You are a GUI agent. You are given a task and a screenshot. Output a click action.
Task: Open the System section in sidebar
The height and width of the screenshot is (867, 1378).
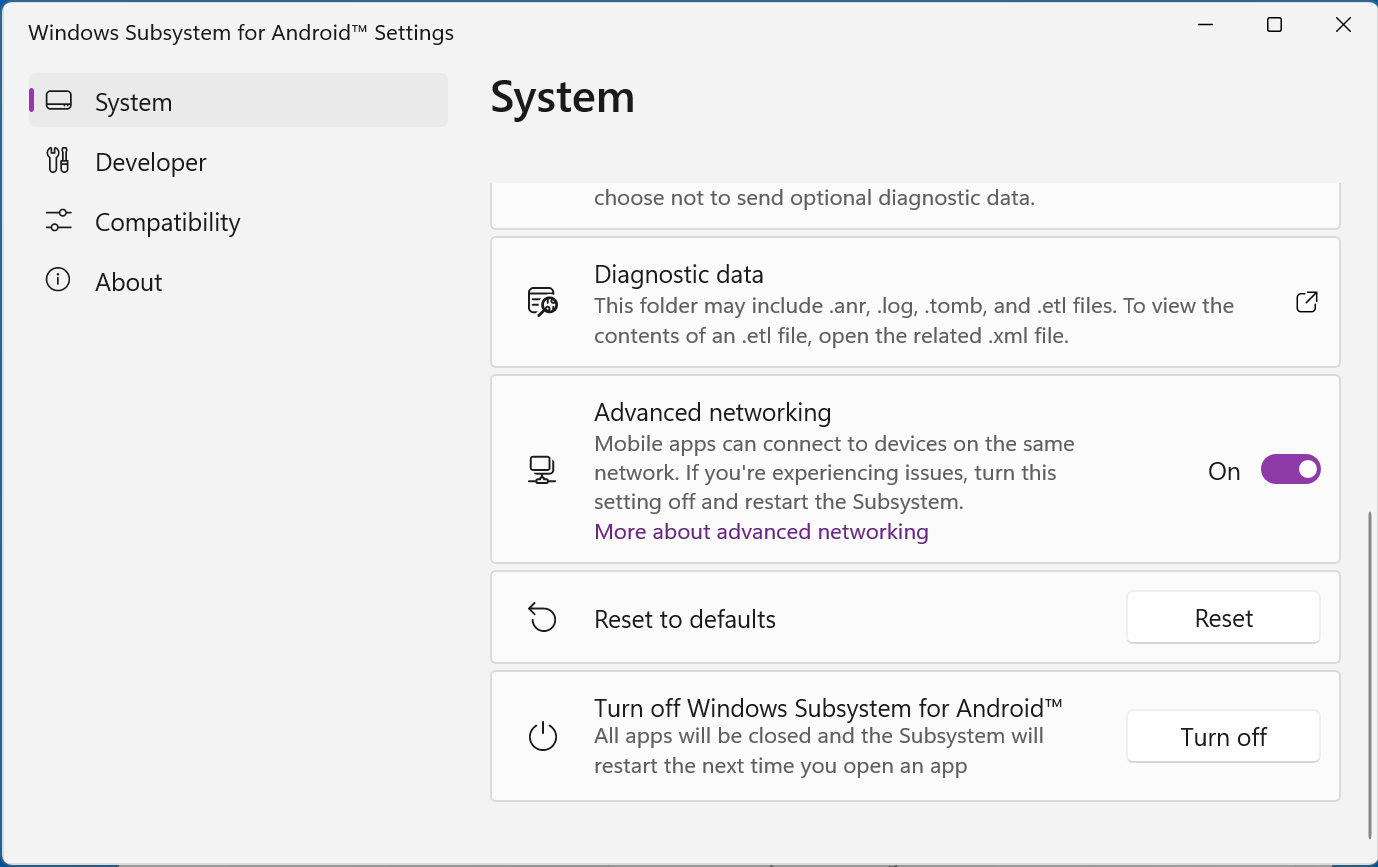click(x=238, y=101)
